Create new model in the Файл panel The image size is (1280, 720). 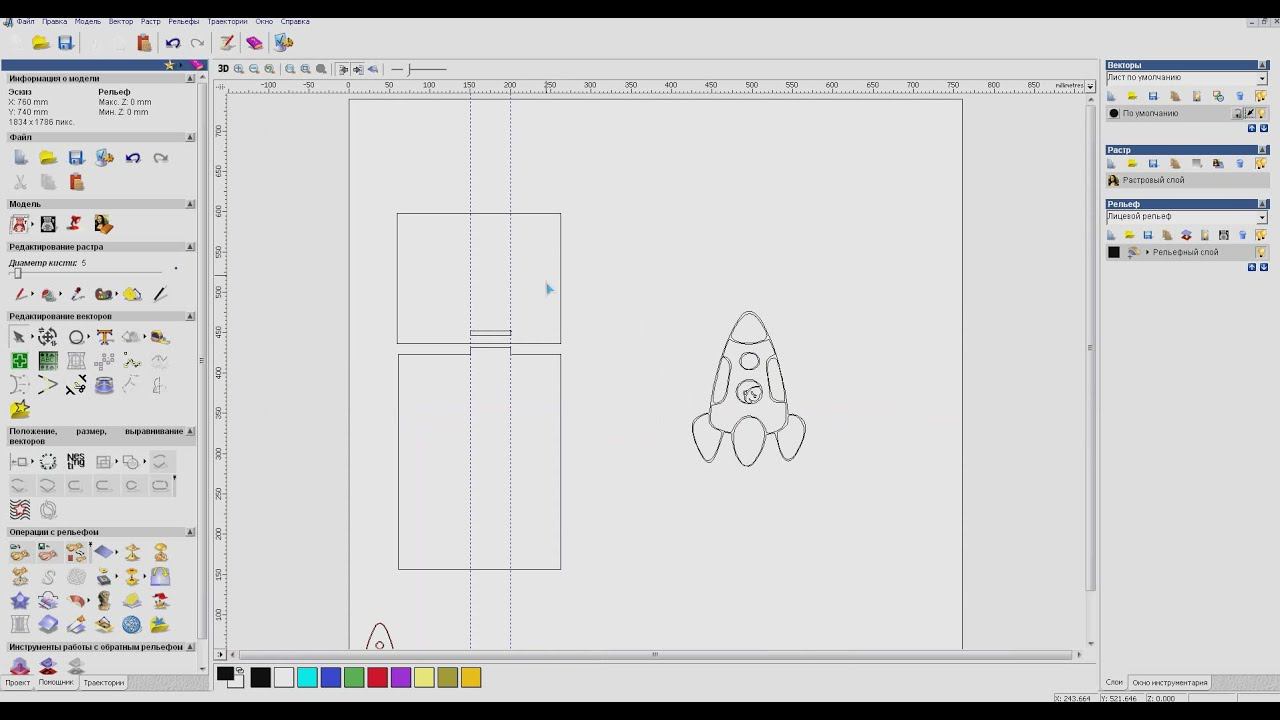pyautogui.click(x=20, y=158)
